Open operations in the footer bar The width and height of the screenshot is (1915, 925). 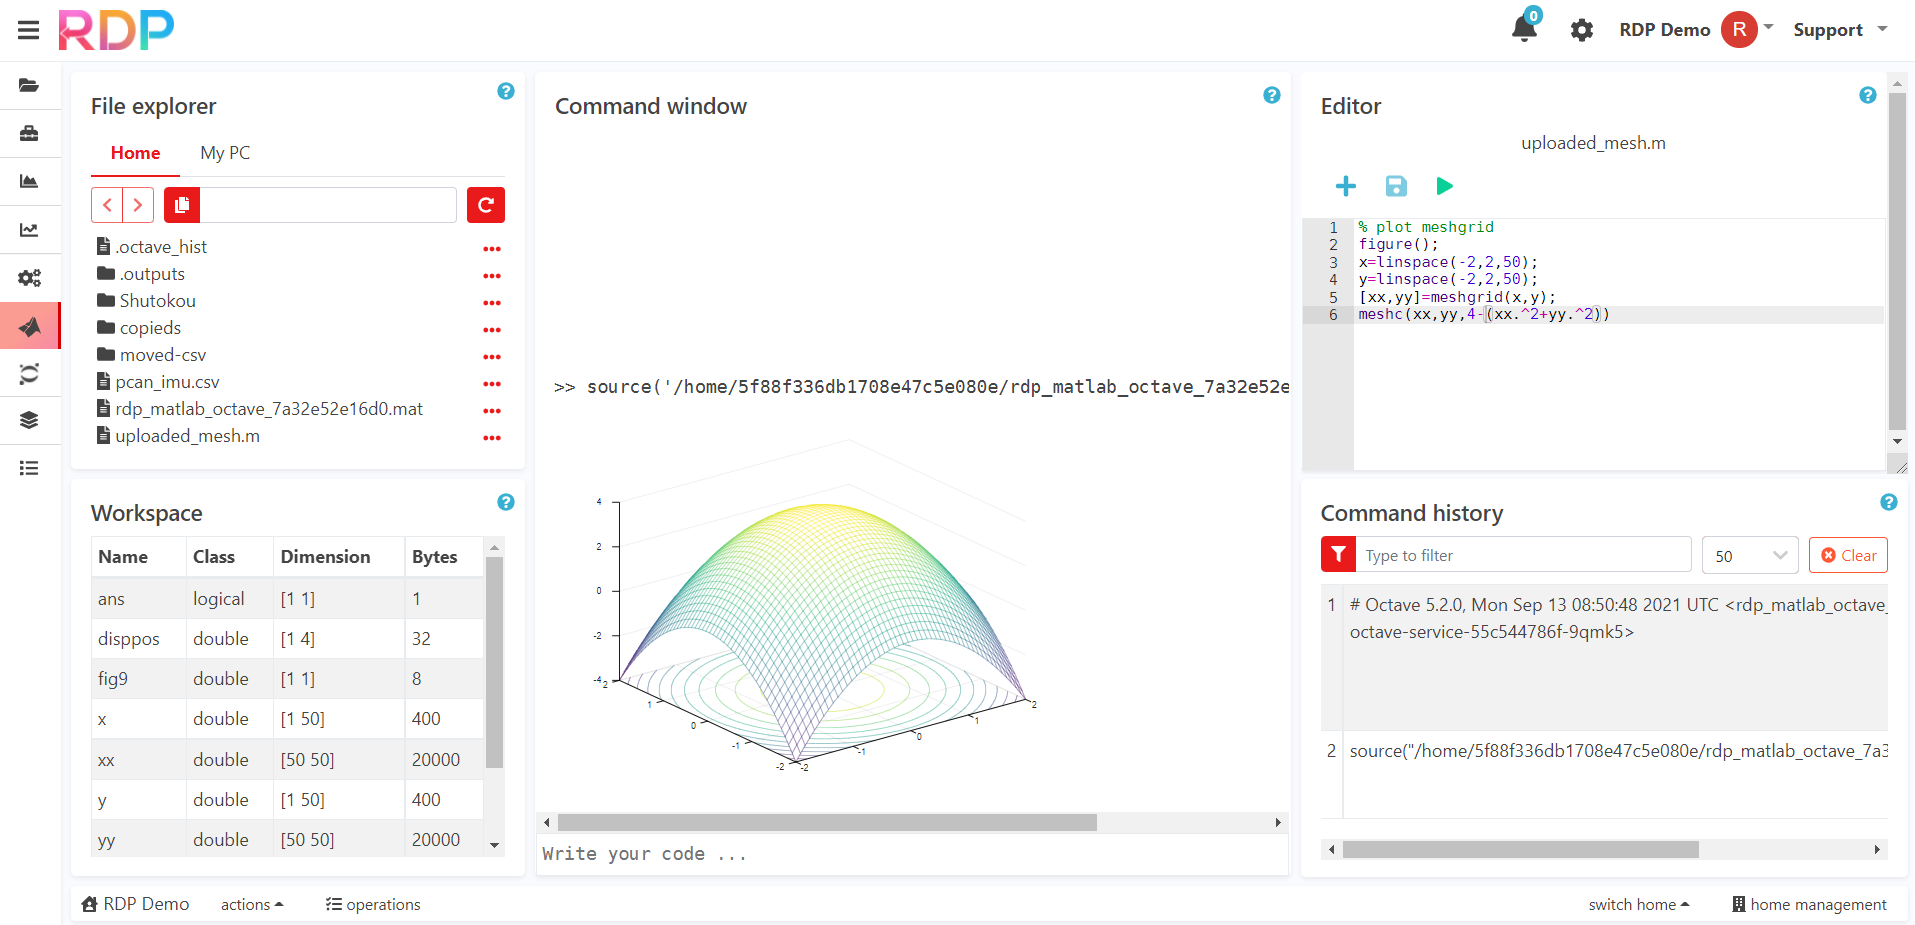[x=373, y=904]
